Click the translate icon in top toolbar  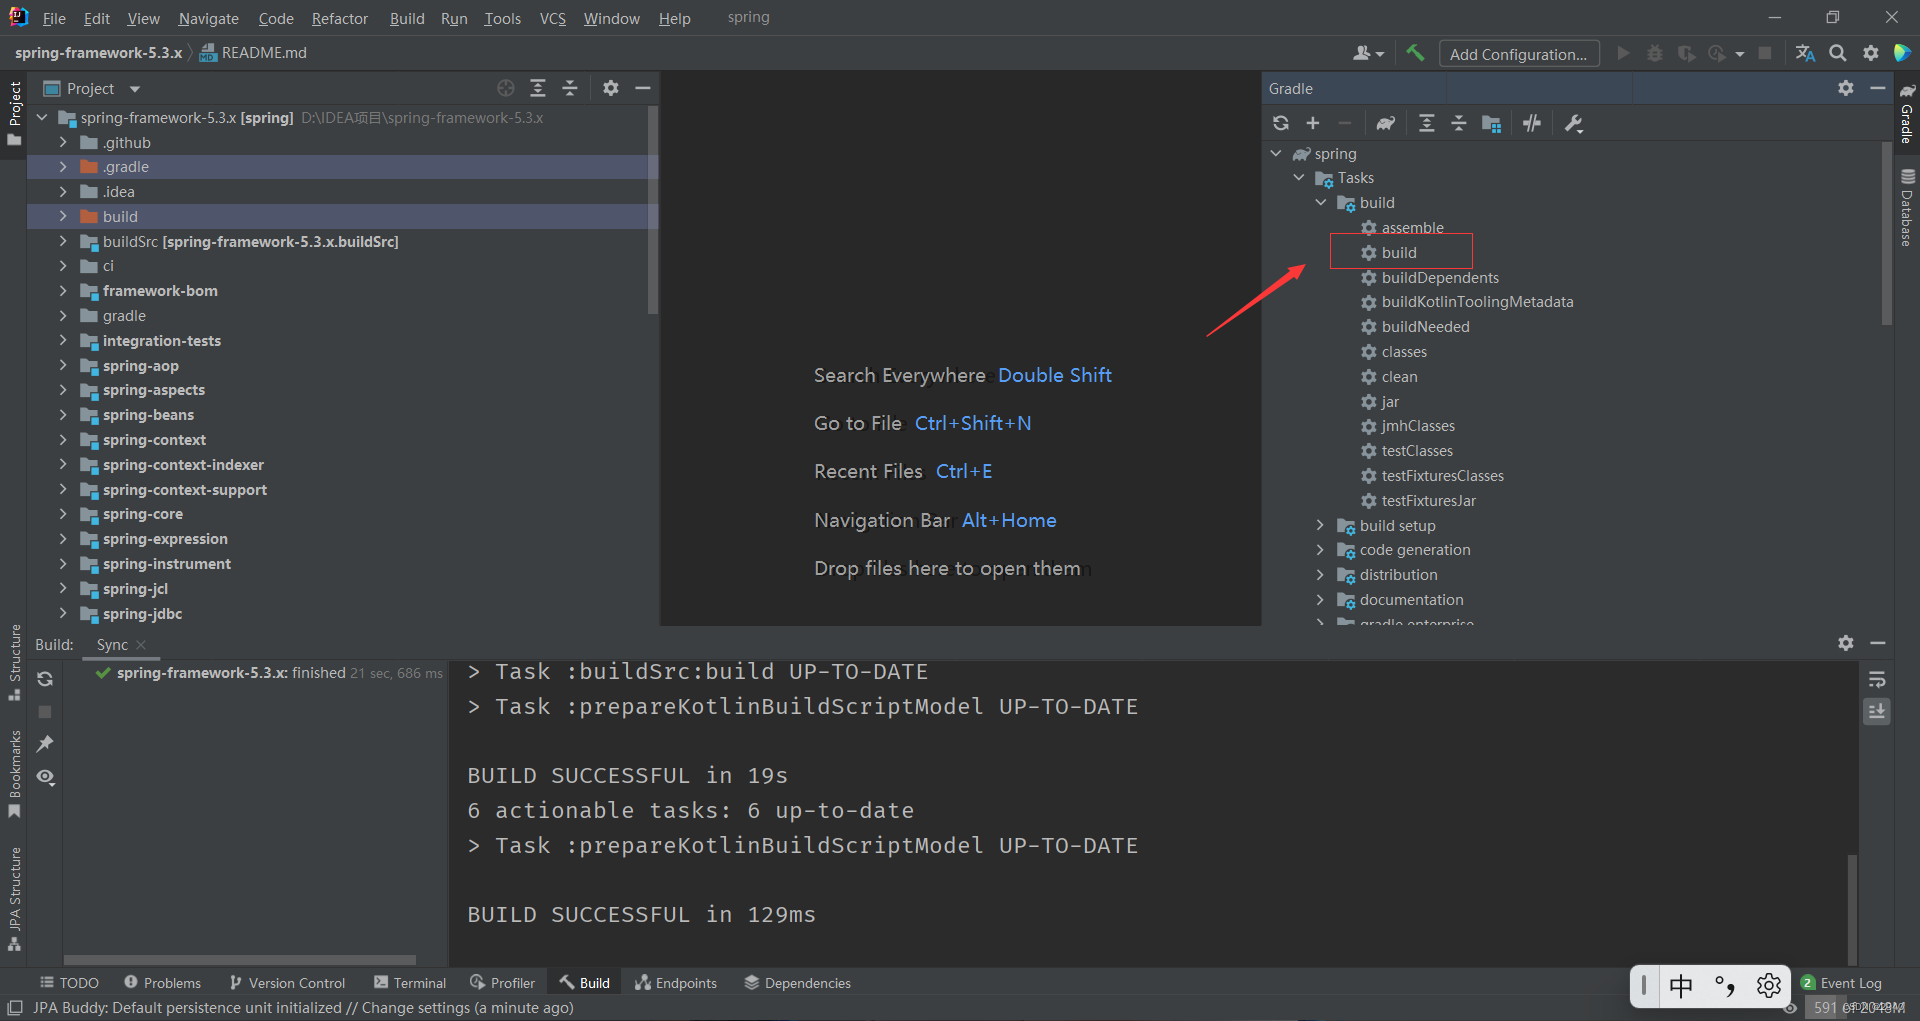(x=1805, y=53)
